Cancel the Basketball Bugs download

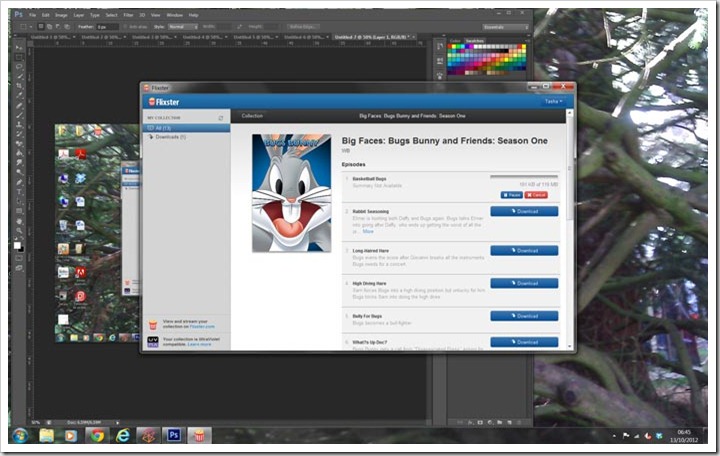click(x=536, y=195)
